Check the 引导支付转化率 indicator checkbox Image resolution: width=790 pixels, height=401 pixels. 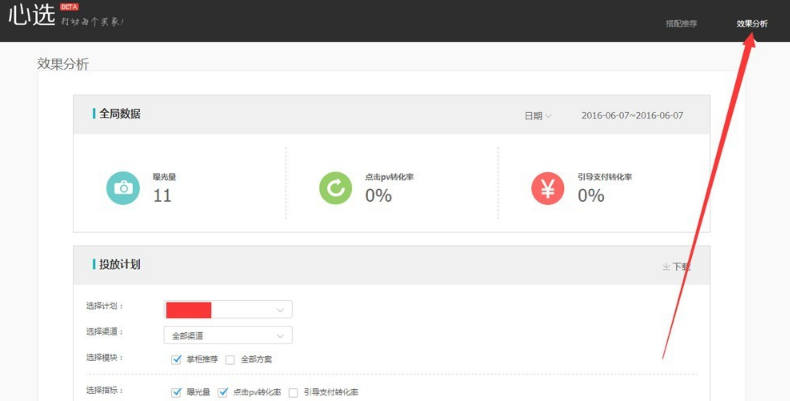[x=293, y=393]
